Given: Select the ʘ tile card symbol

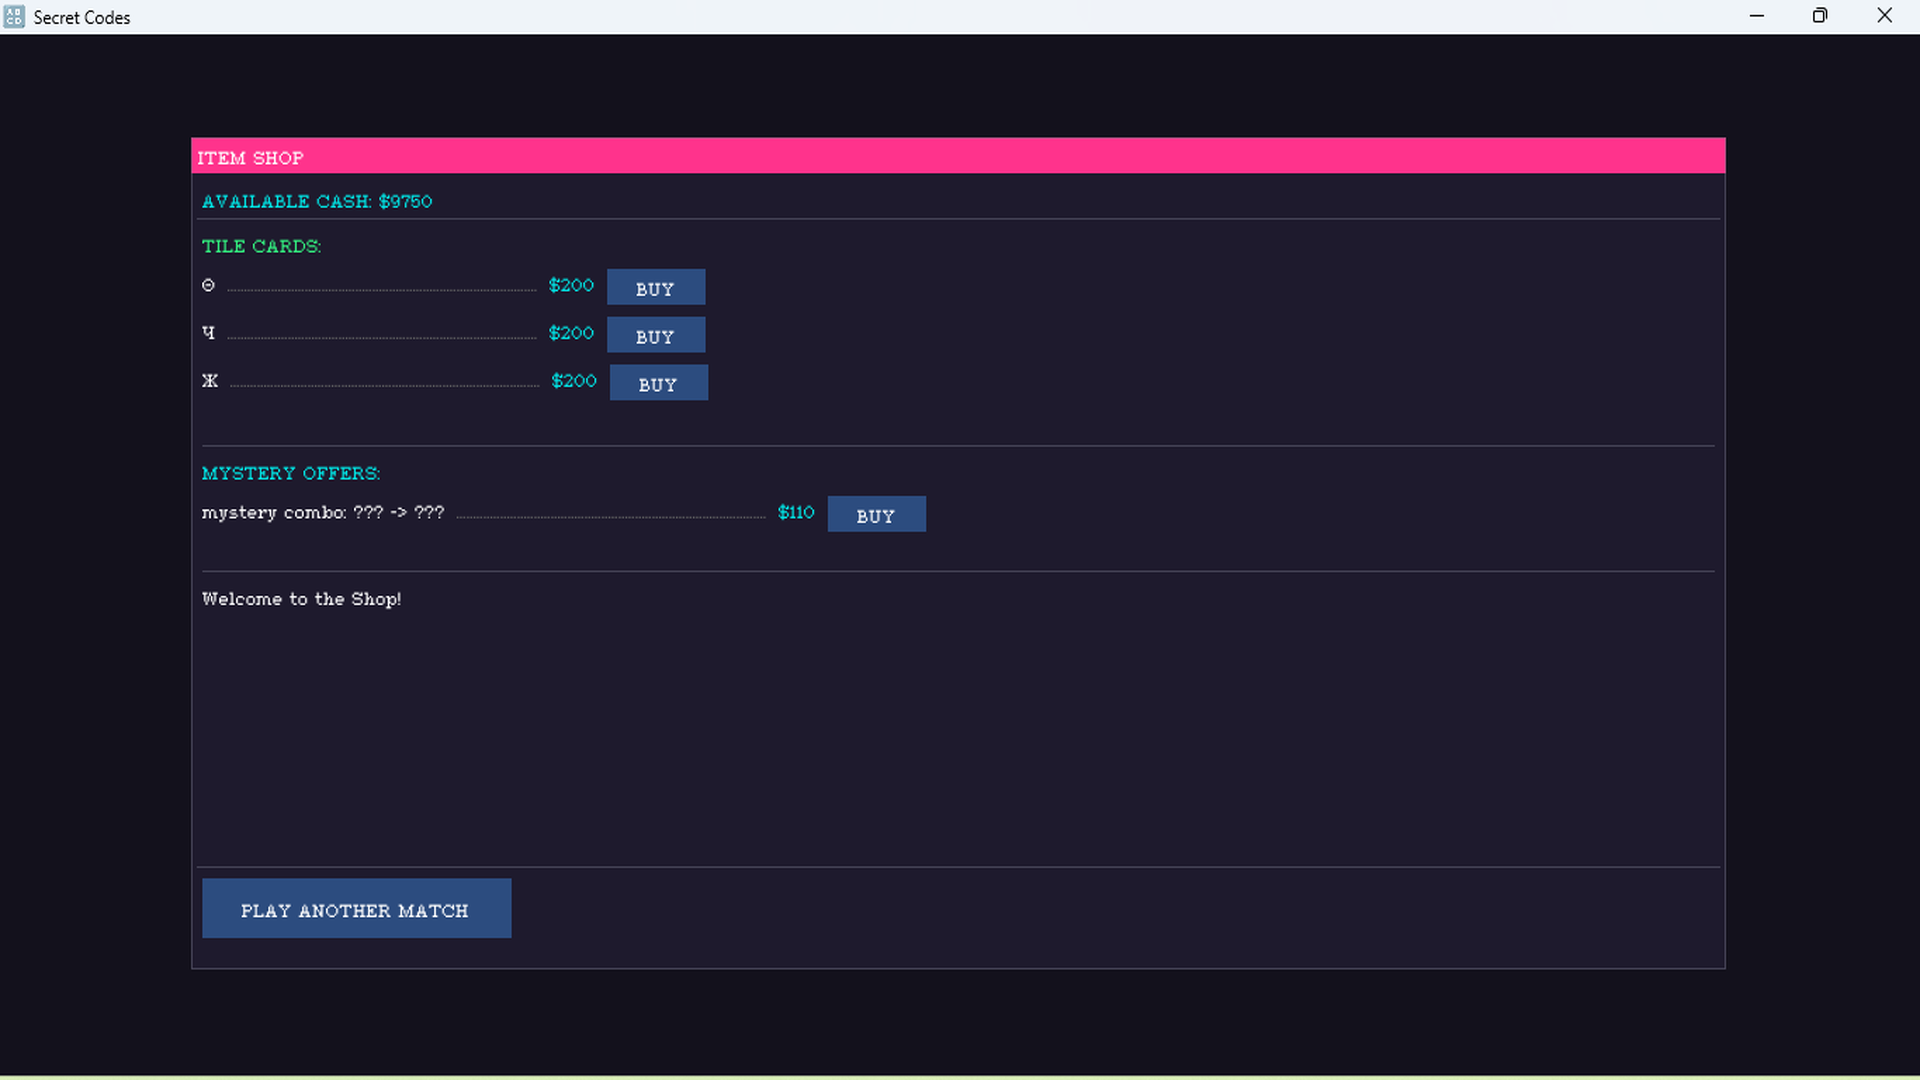Looking at the screenshot, I should (x=208, y=285).
